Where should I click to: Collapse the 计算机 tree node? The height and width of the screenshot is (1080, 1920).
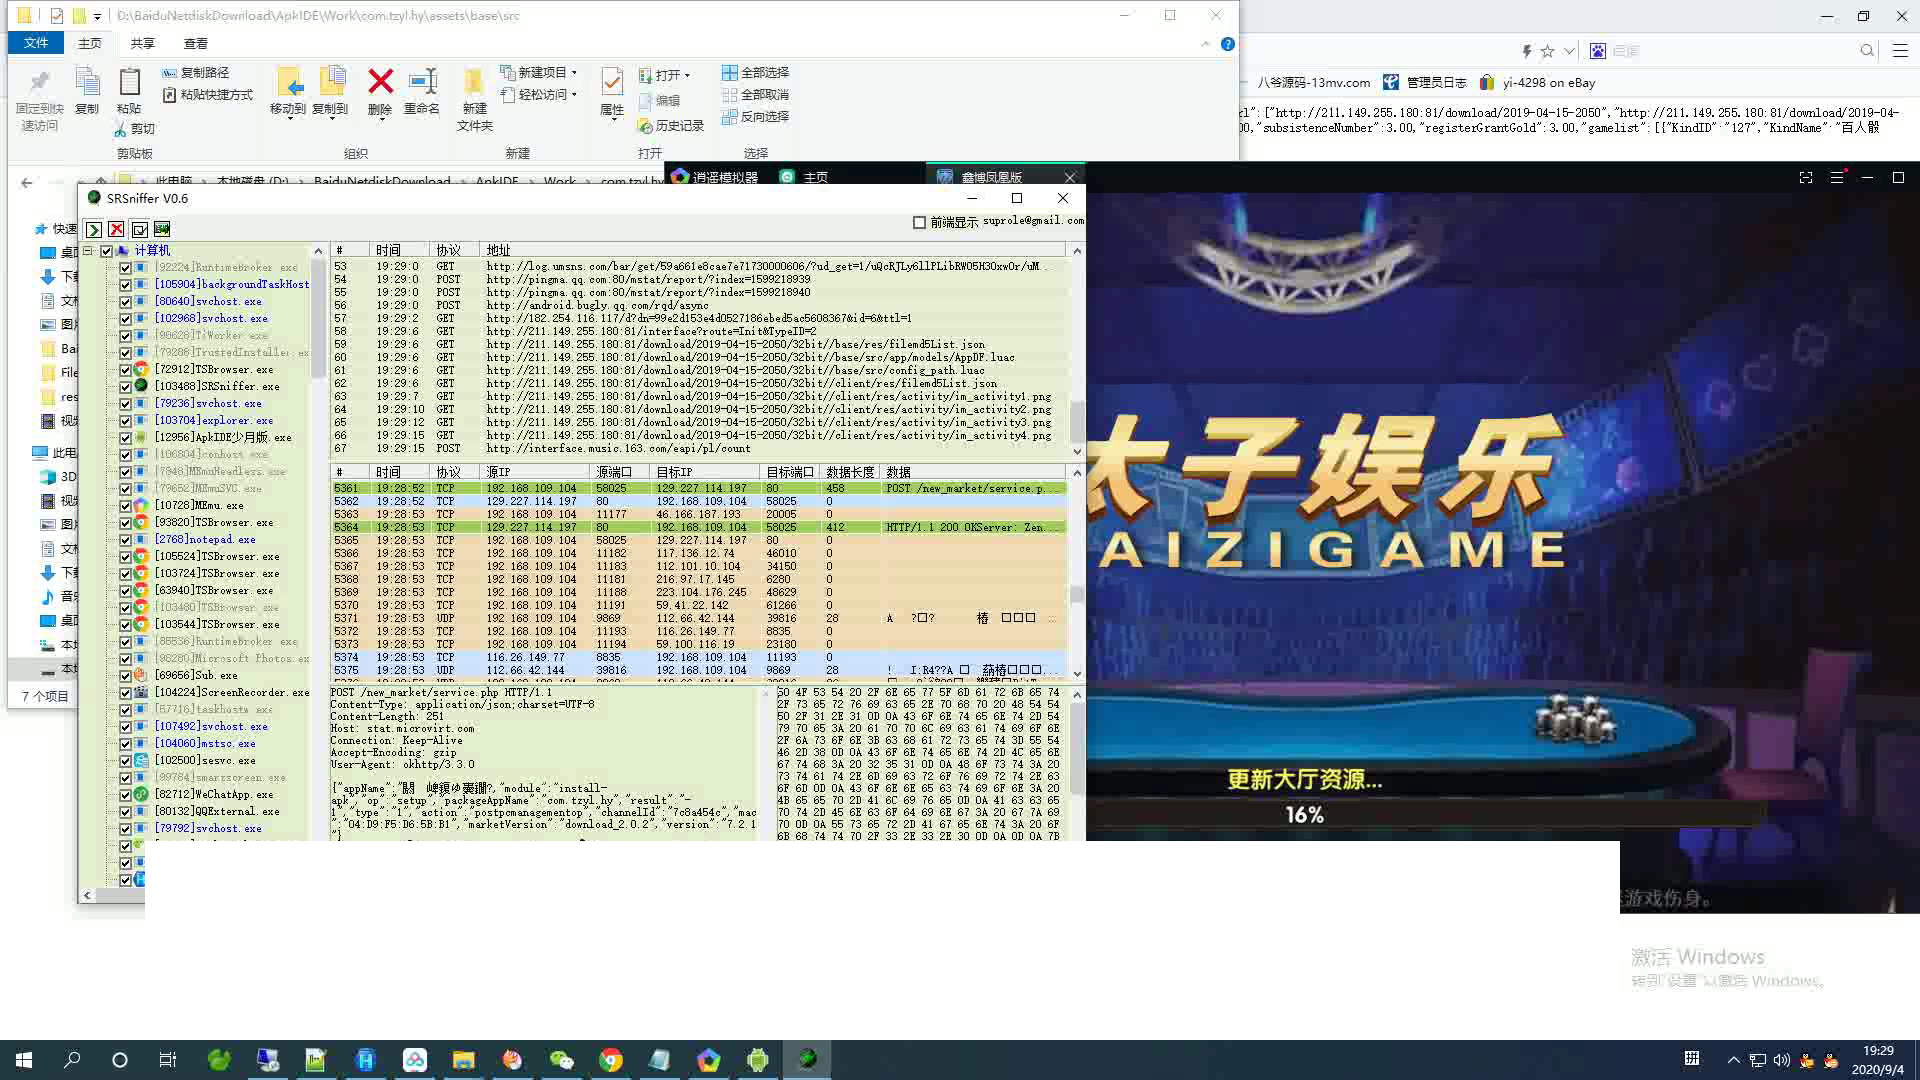click(88, 251)
